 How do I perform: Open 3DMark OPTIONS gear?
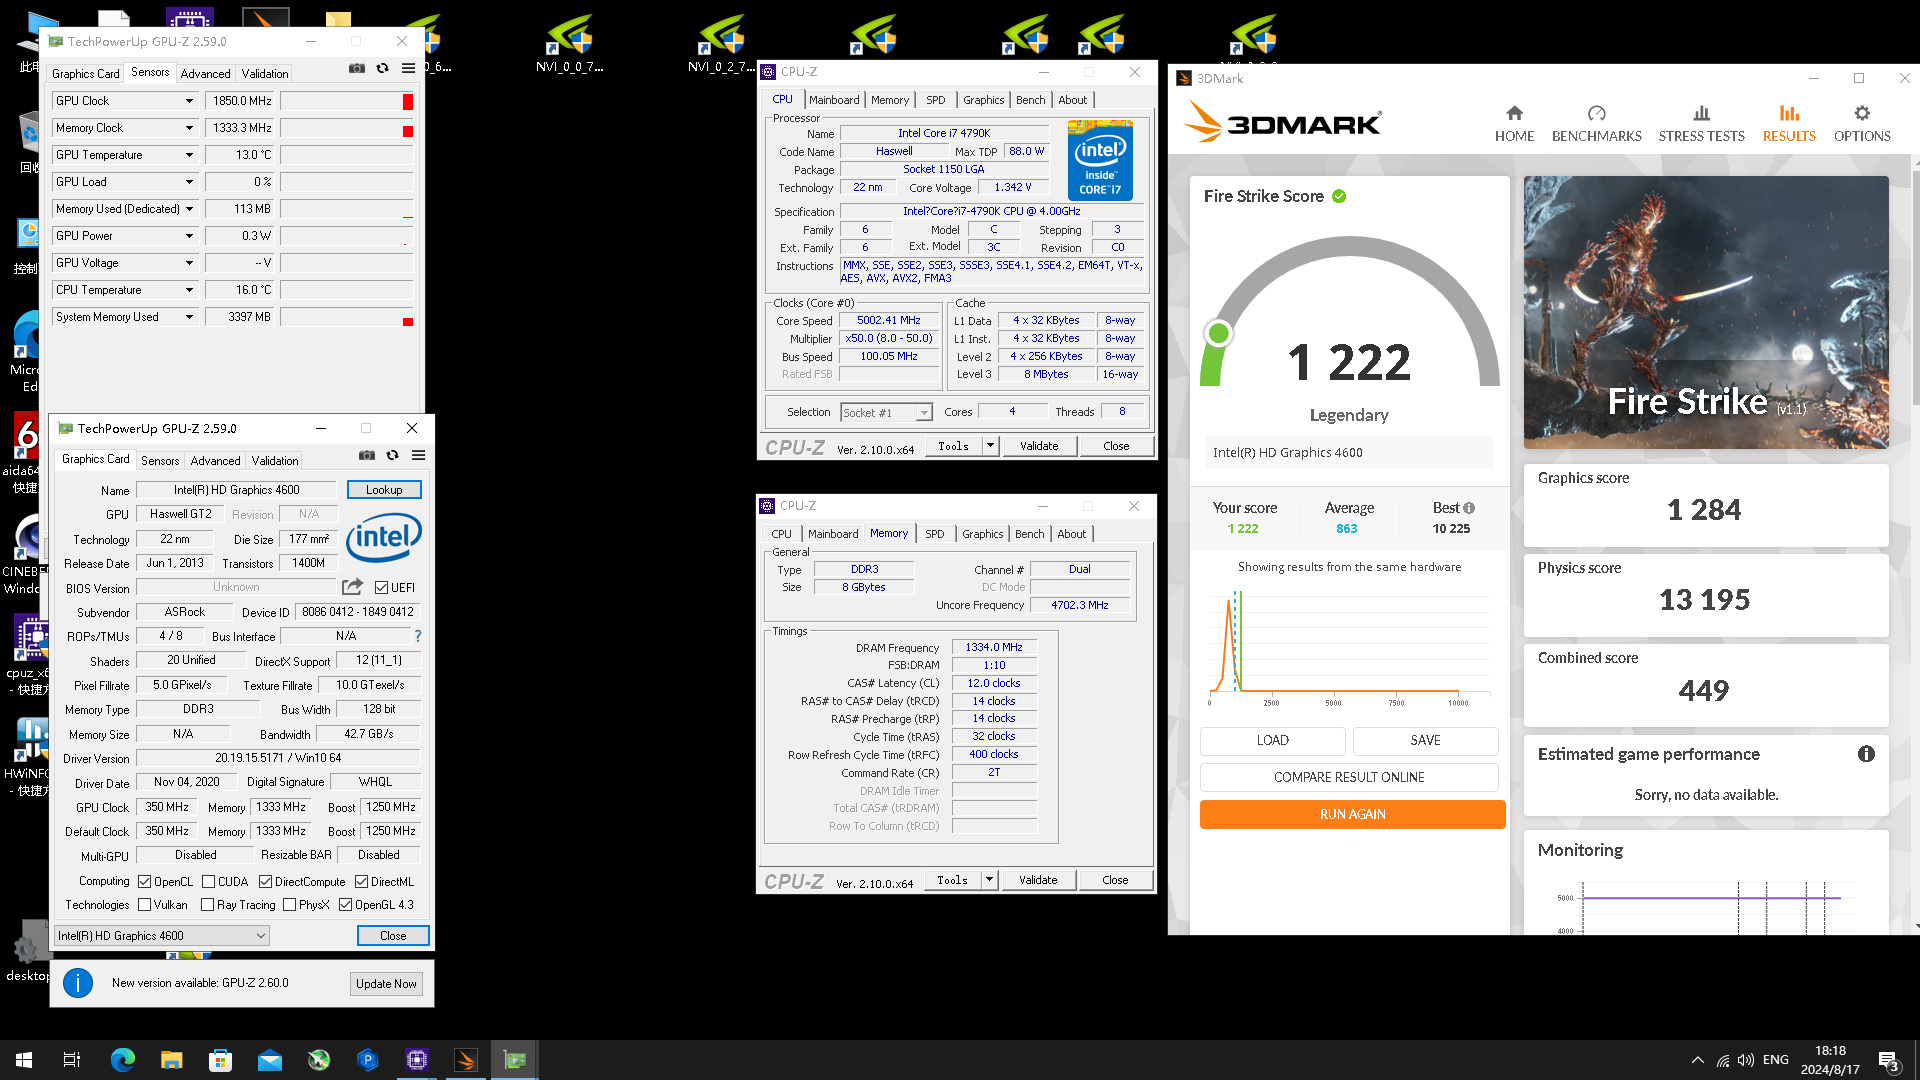pyautogui.click(x=1861, y=124)
